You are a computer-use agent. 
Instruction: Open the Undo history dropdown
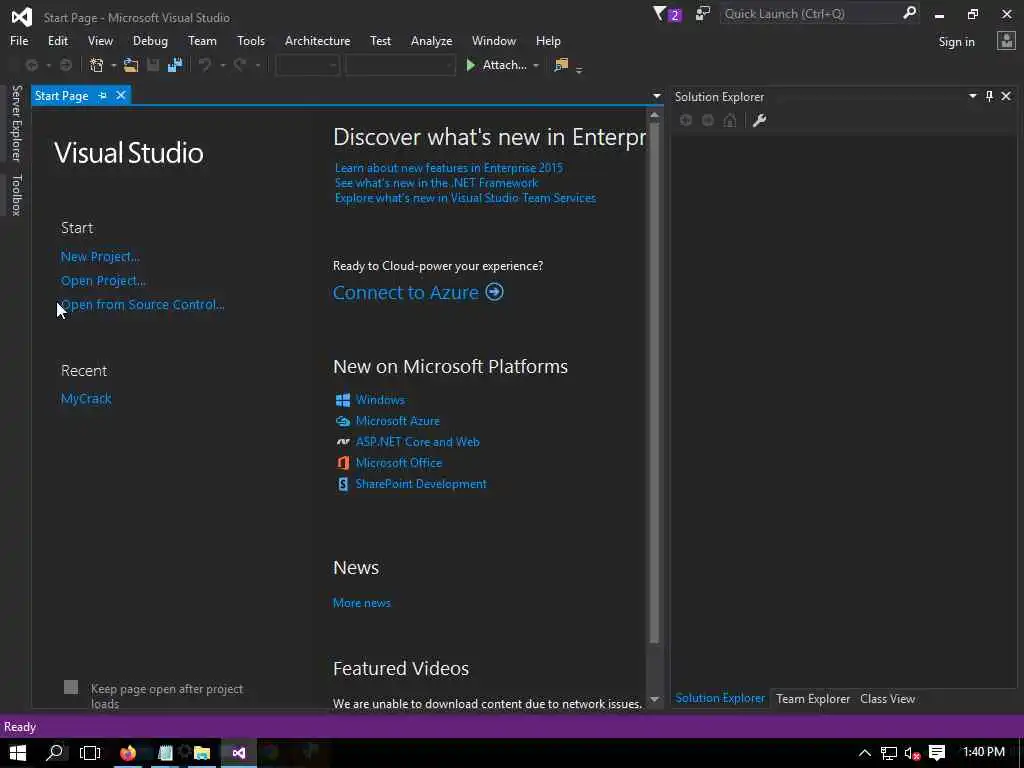pos(222,65)
